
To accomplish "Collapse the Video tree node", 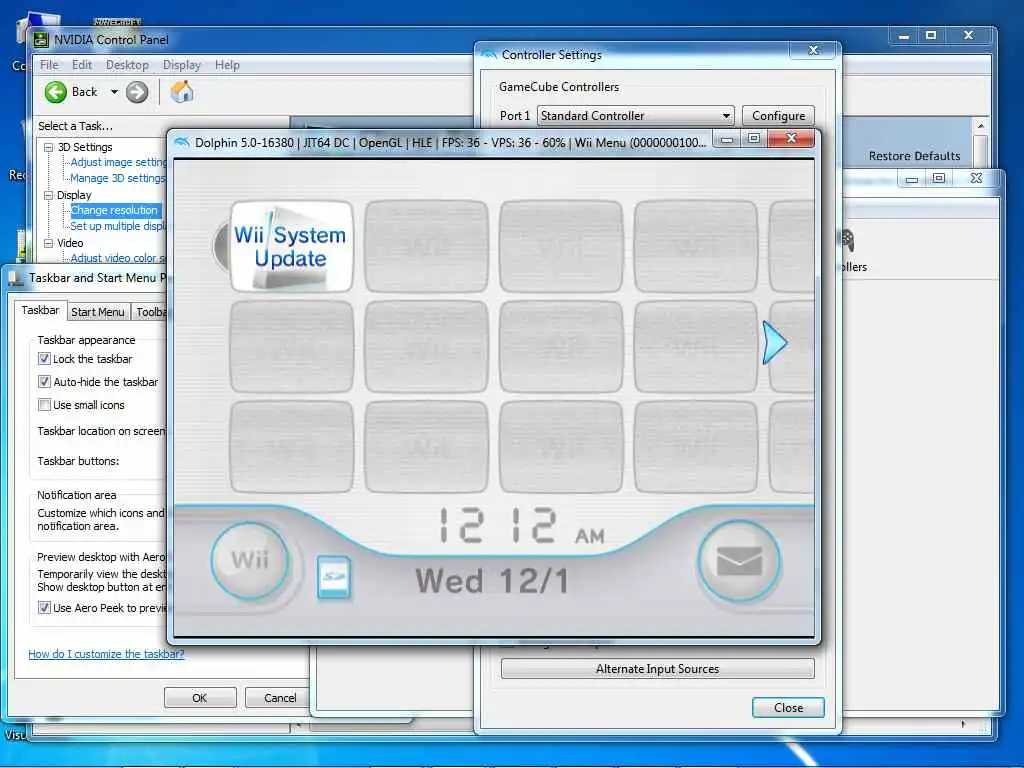I will coord(48,243).
